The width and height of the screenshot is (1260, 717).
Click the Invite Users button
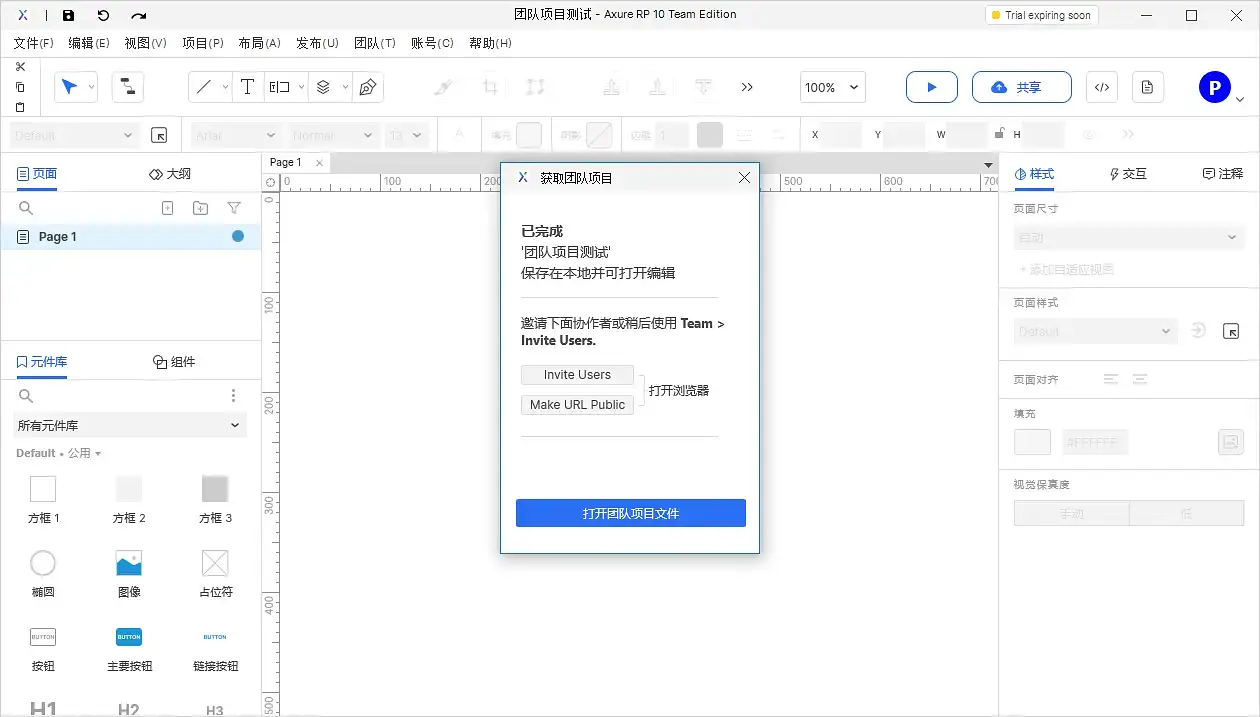click(x=577, y=375)
